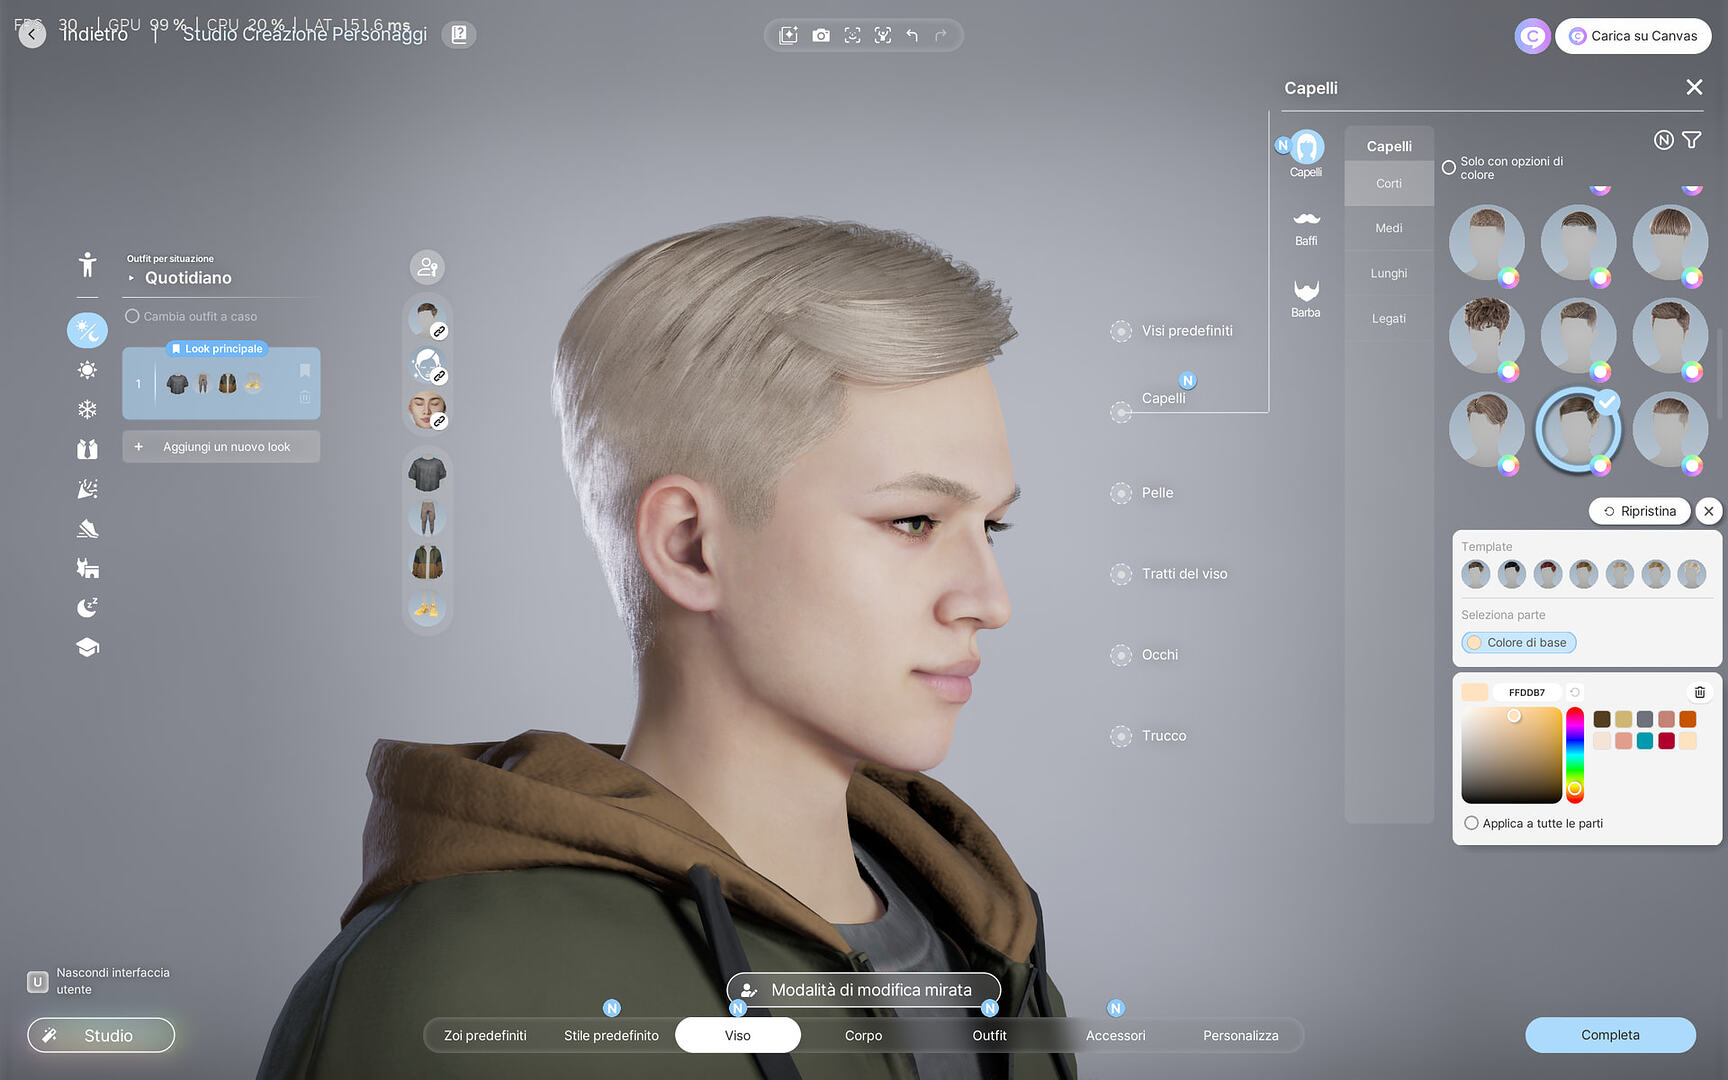This screenshot has height=1080, width=1728.
Task: Open the hair filter funnel icon
Action: coord(1692,140)
